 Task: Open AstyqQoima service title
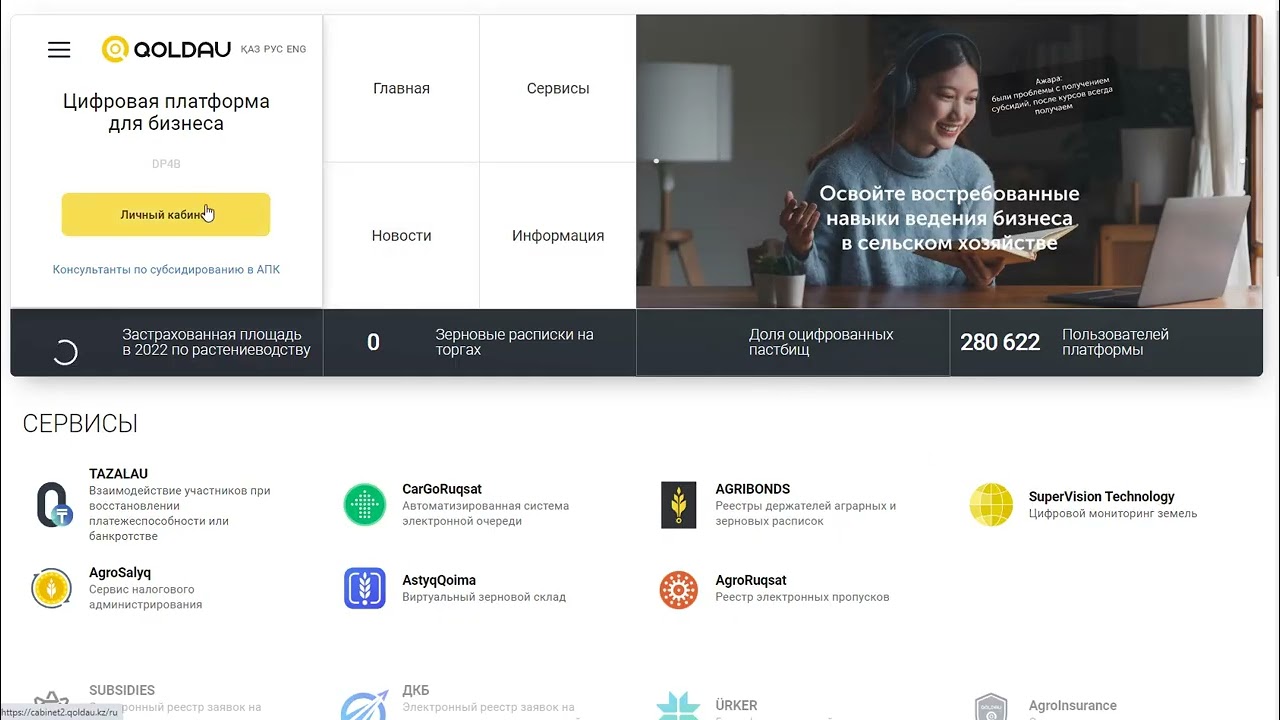click(439, 580)
